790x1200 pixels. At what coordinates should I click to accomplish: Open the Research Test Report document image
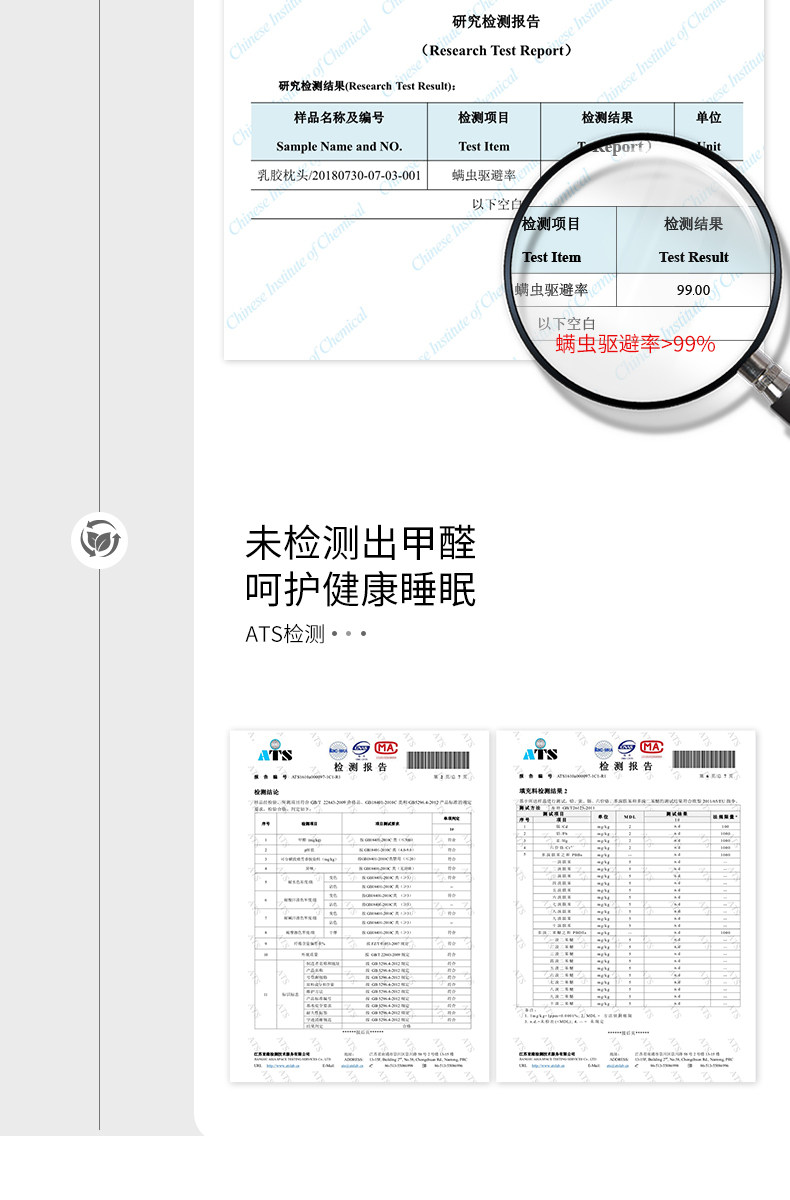pos(493,180)
